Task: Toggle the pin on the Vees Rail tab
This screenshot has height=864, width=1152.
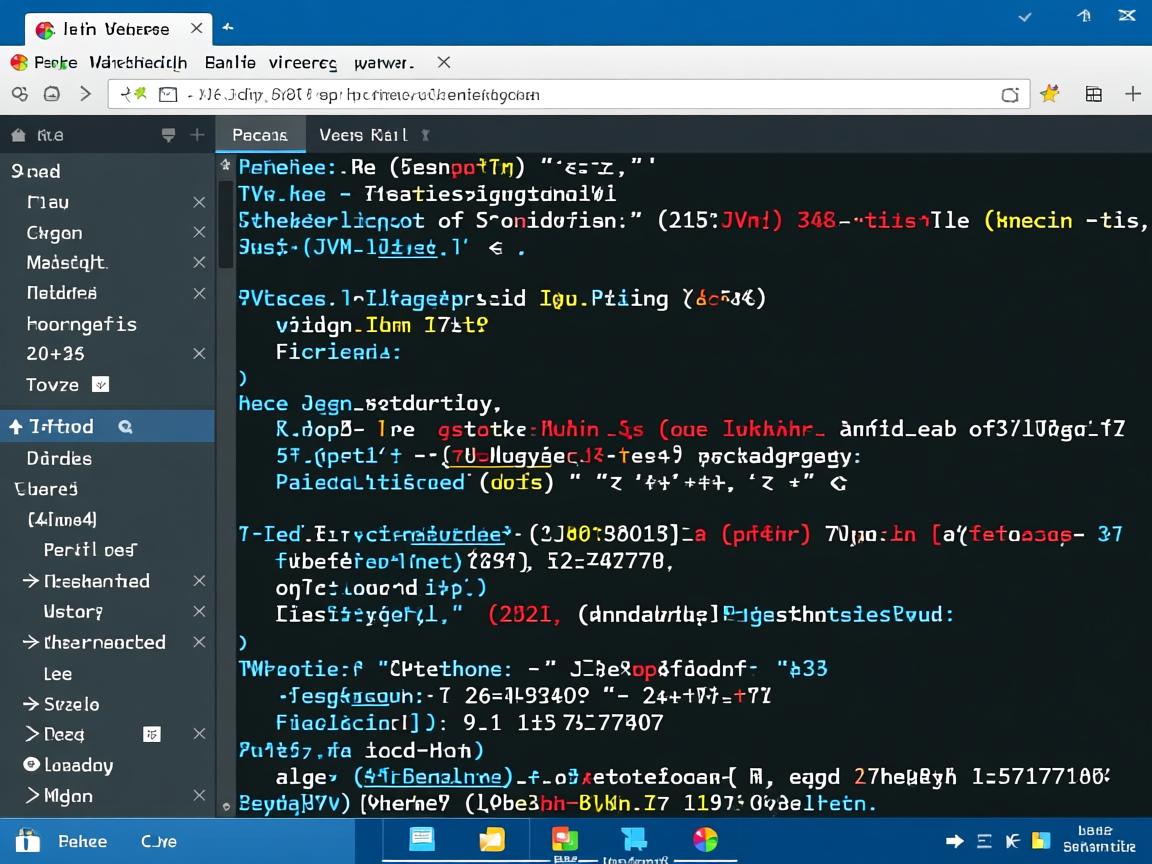Action: 426,134
